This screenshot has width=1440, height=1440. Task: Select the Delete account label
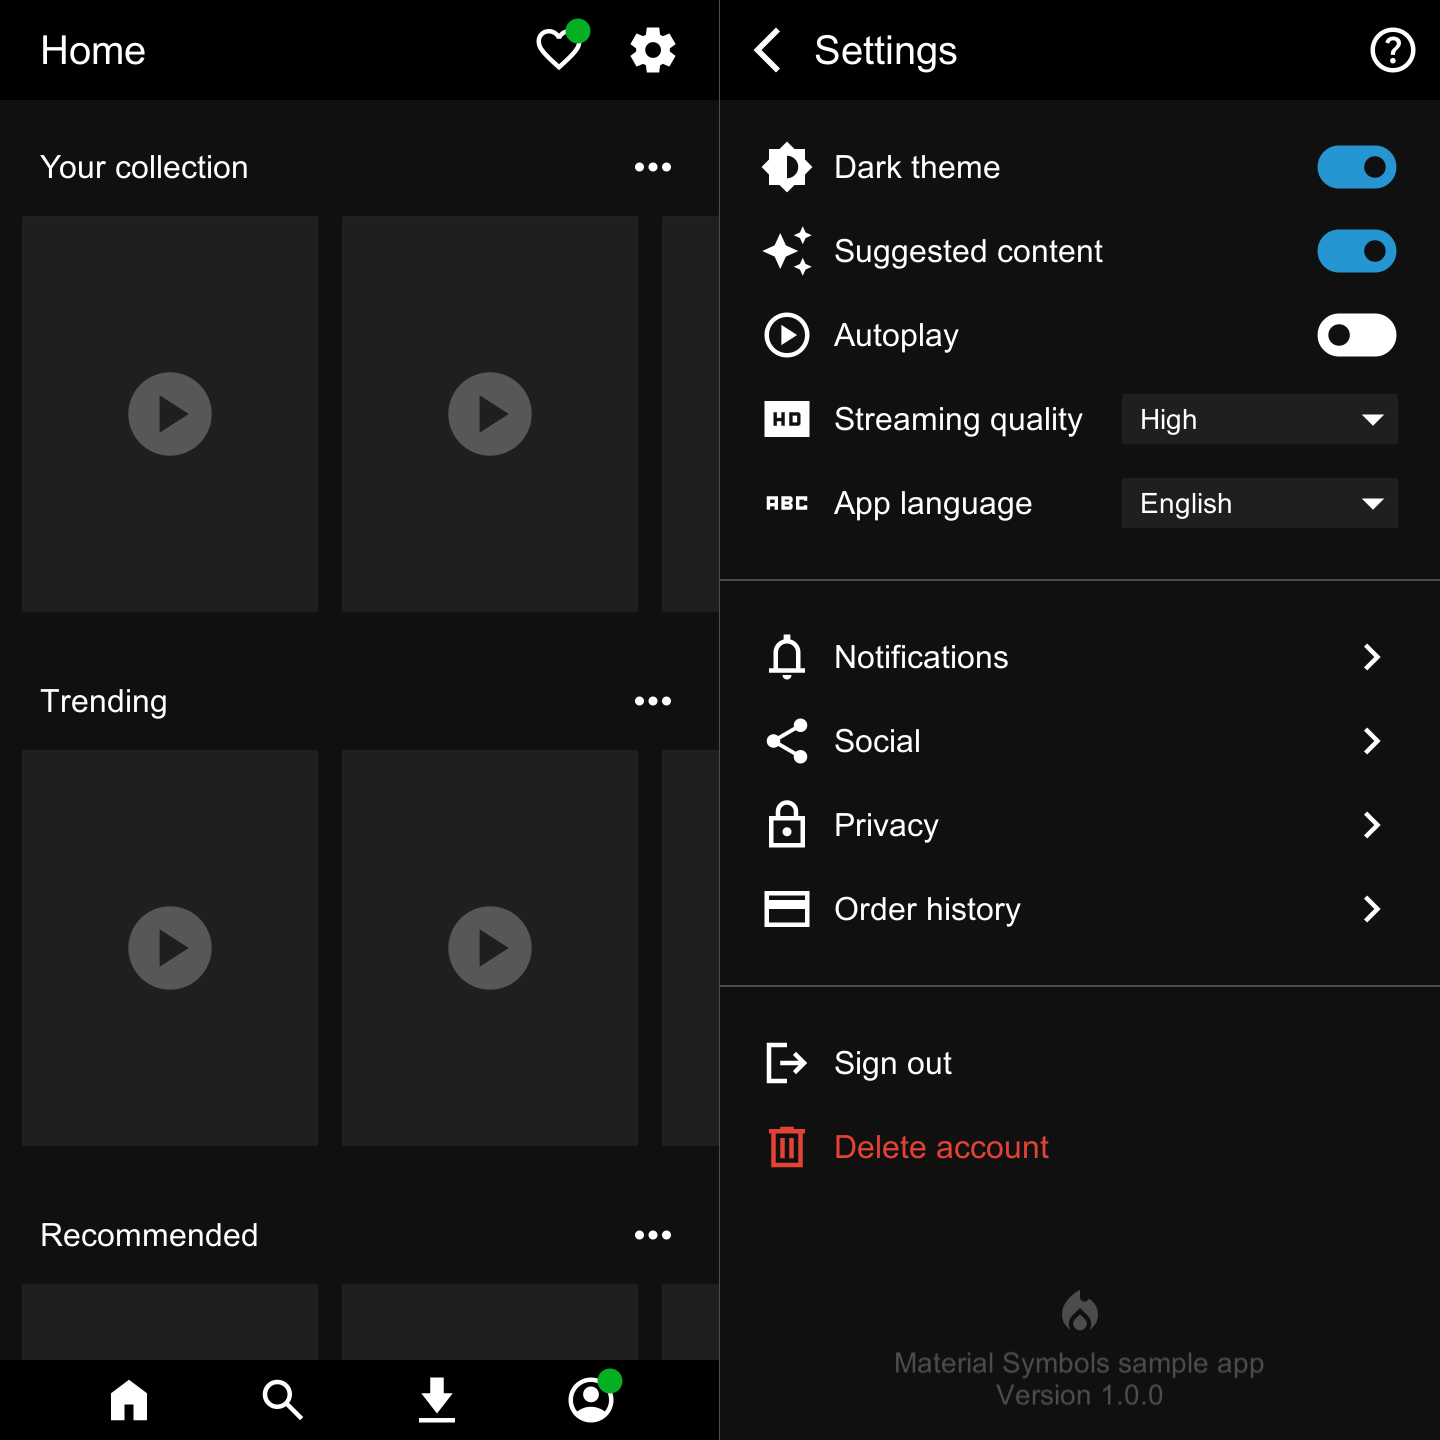click(x=941, y=1147)
